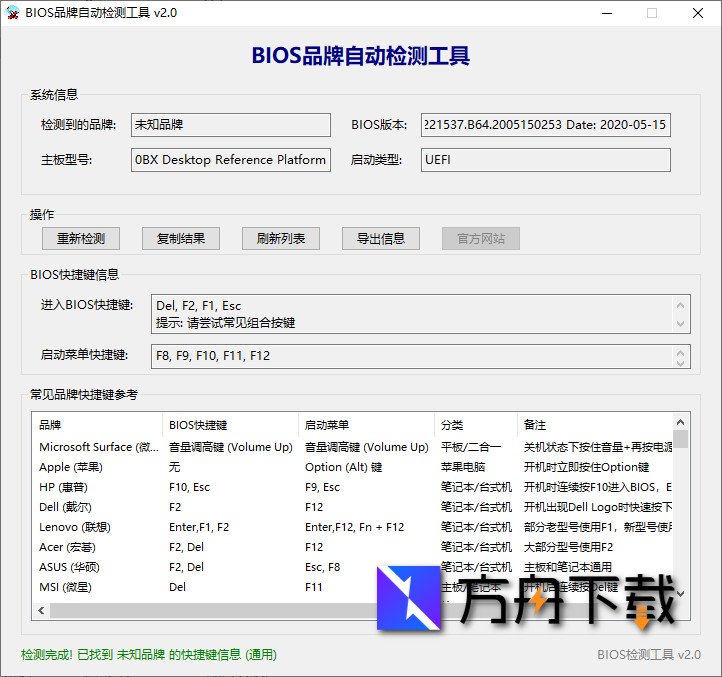Click the green 检测完成 status message
722x677 pixels.
(149, 654)
